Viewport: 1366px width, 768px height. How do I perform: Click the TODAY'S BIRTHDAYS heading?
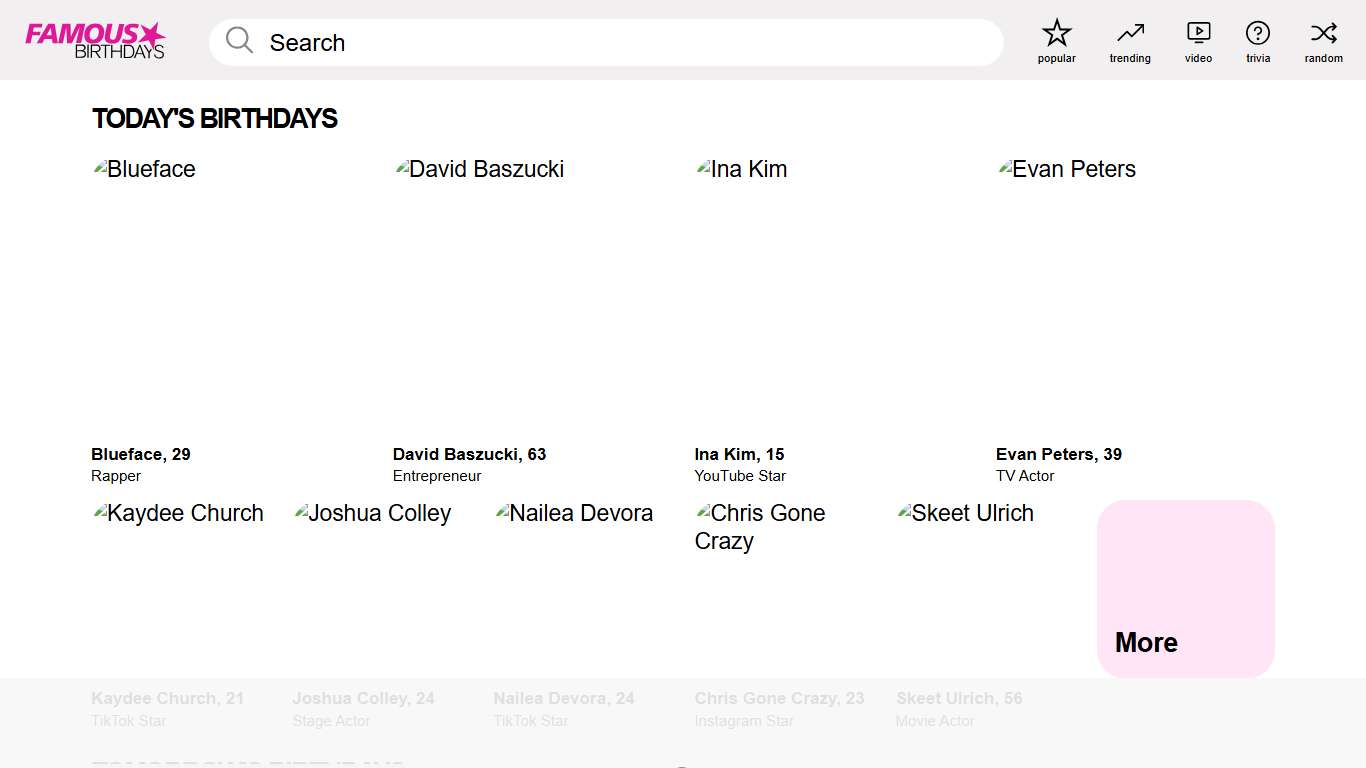click(215, 118)
